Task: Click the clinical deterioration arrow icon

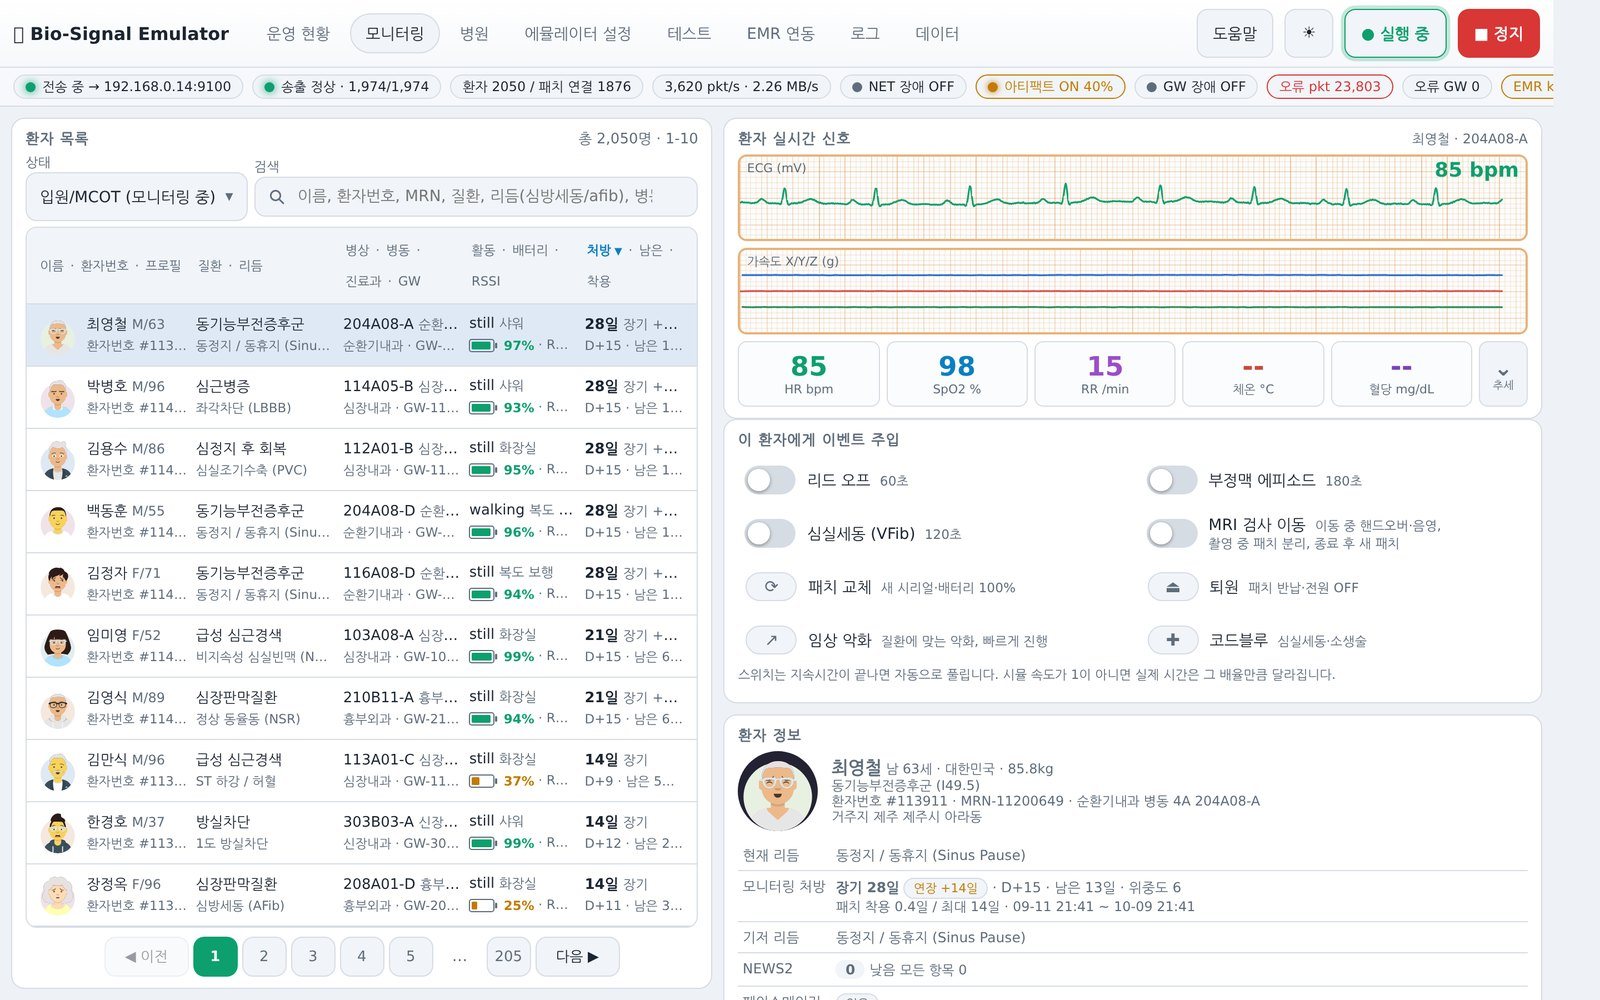Action: [x=771, y=640]
